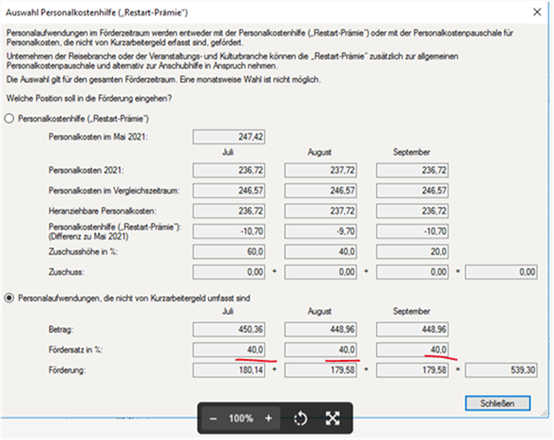Click the Fördersatz August field 40,0
This screenshot has height=440, width=554.
(x=320, y=350)
